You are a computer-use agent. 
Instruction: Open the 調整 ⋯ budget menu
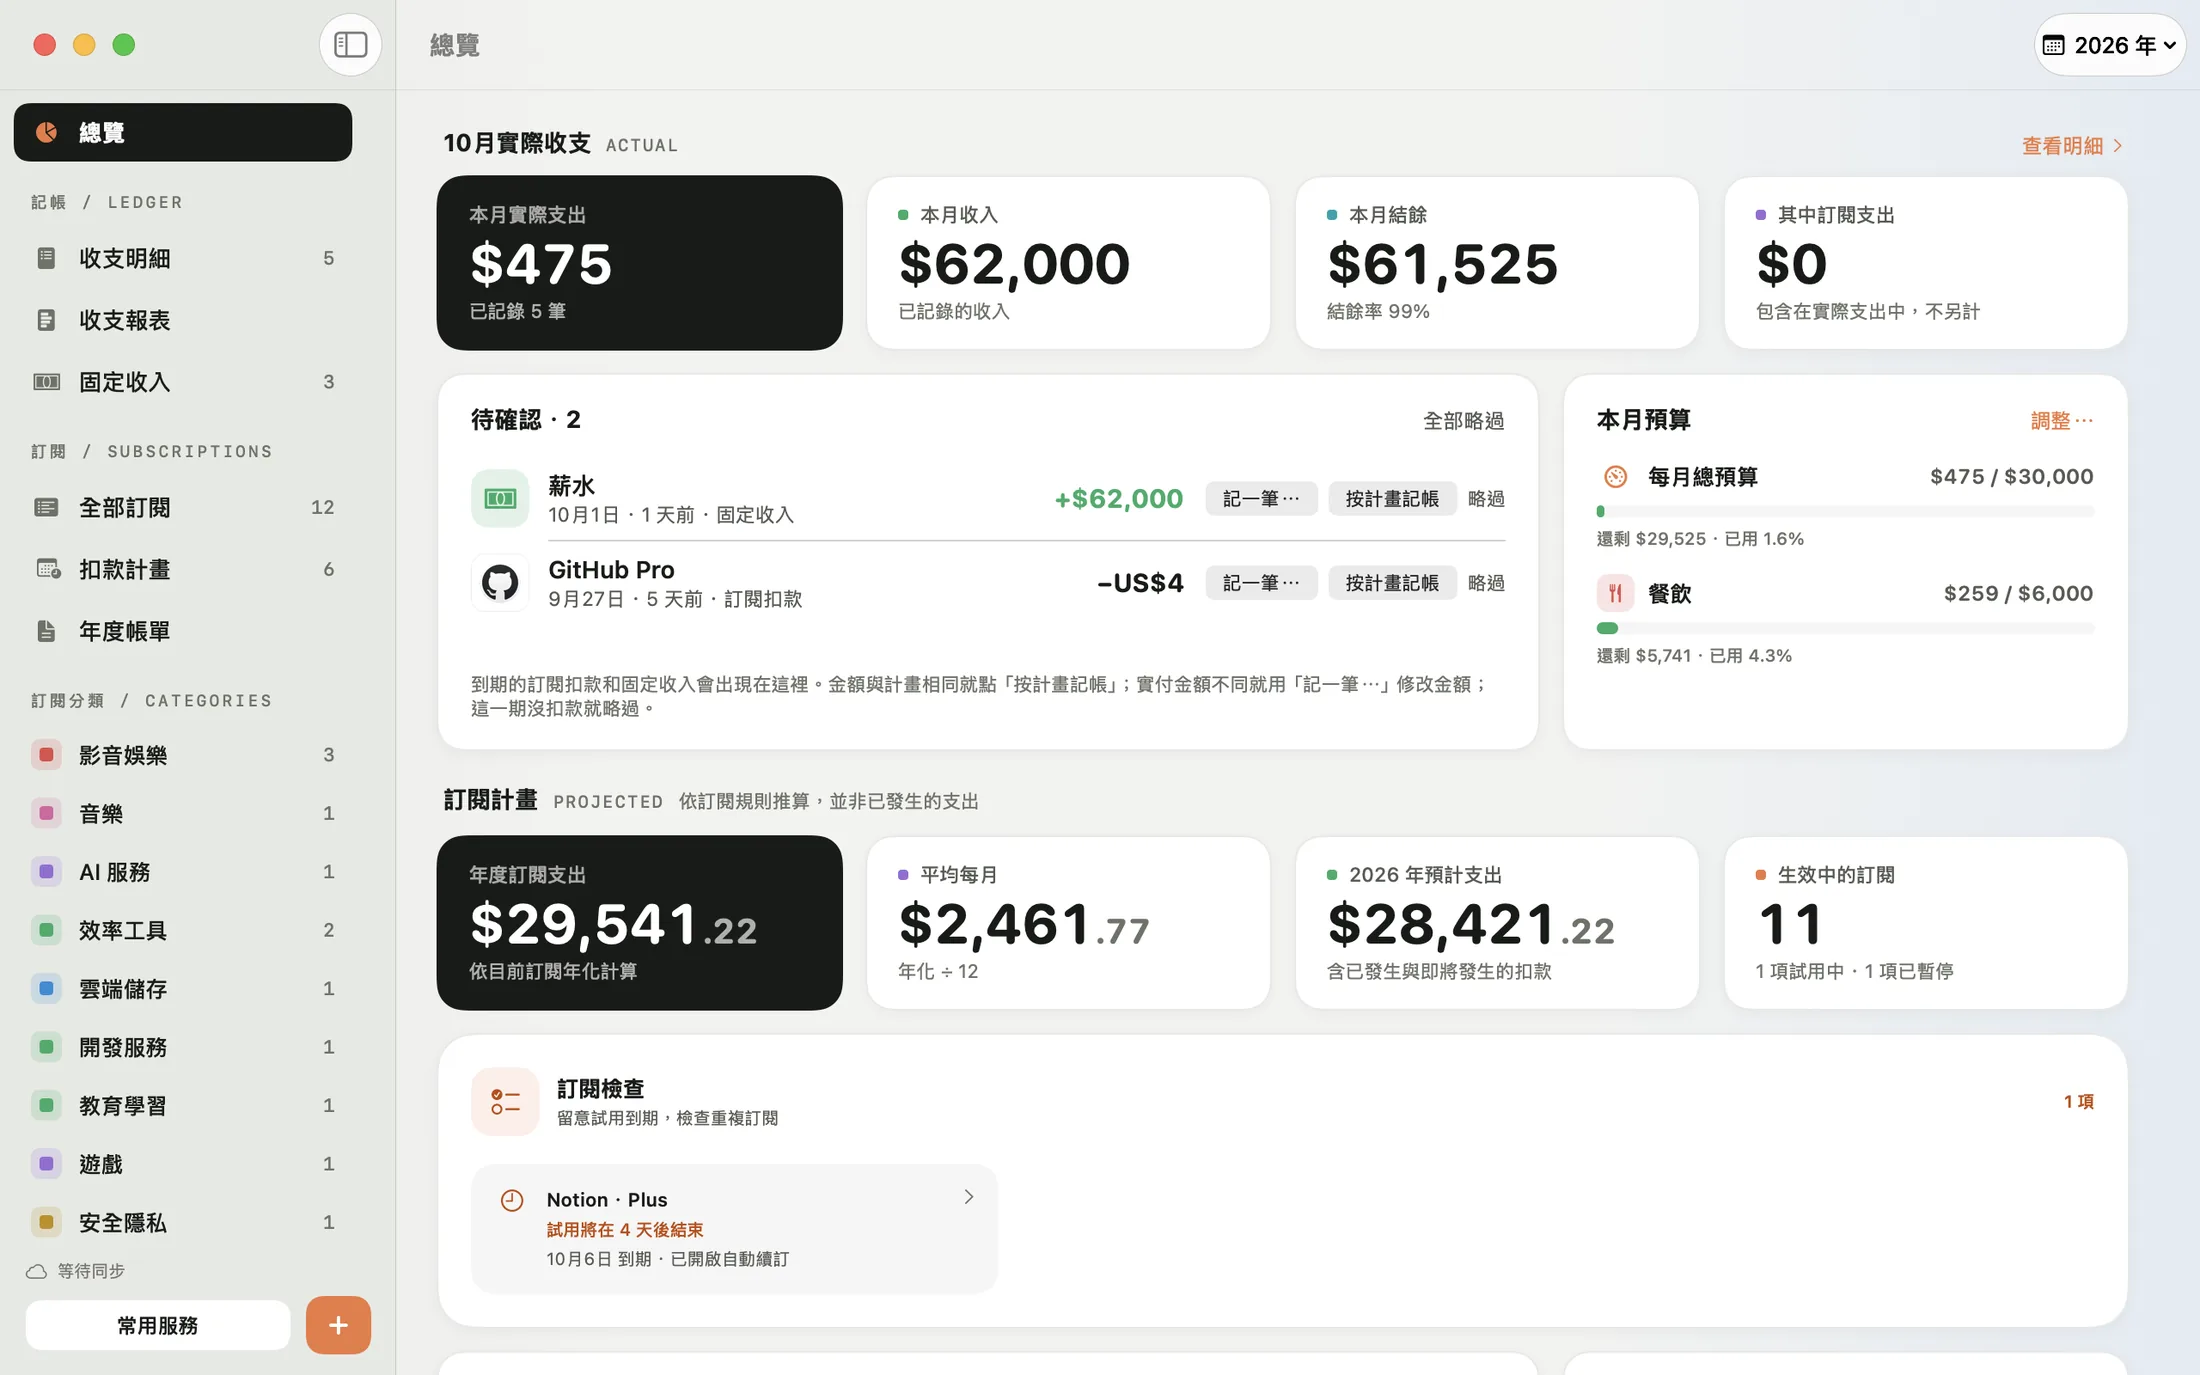point(2062,421)
